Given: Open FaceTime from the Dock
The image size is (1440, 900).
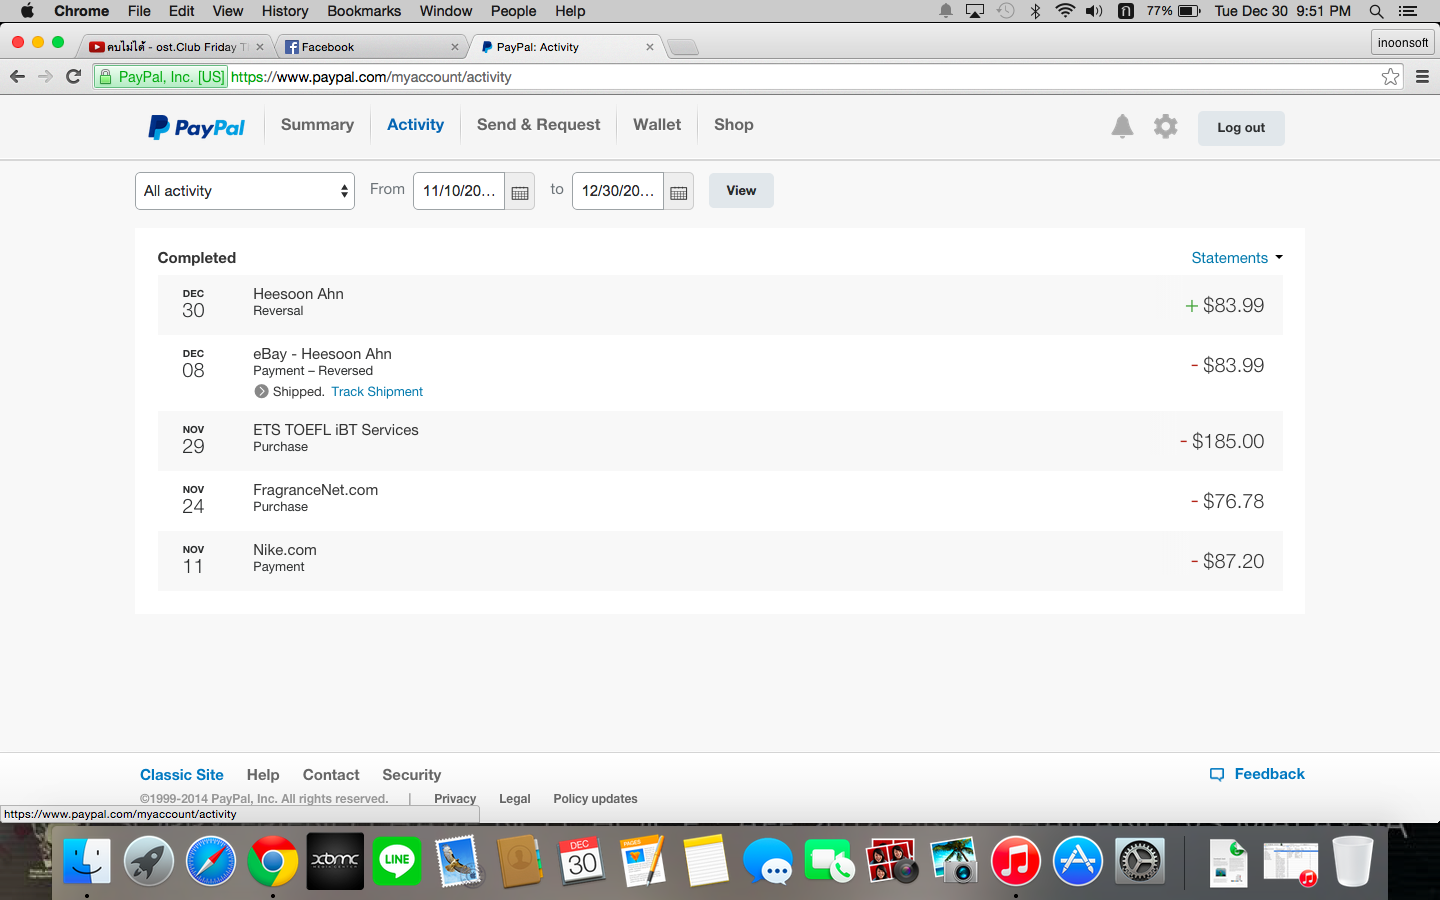Looking at the screenshot, I should pos(829,862).
